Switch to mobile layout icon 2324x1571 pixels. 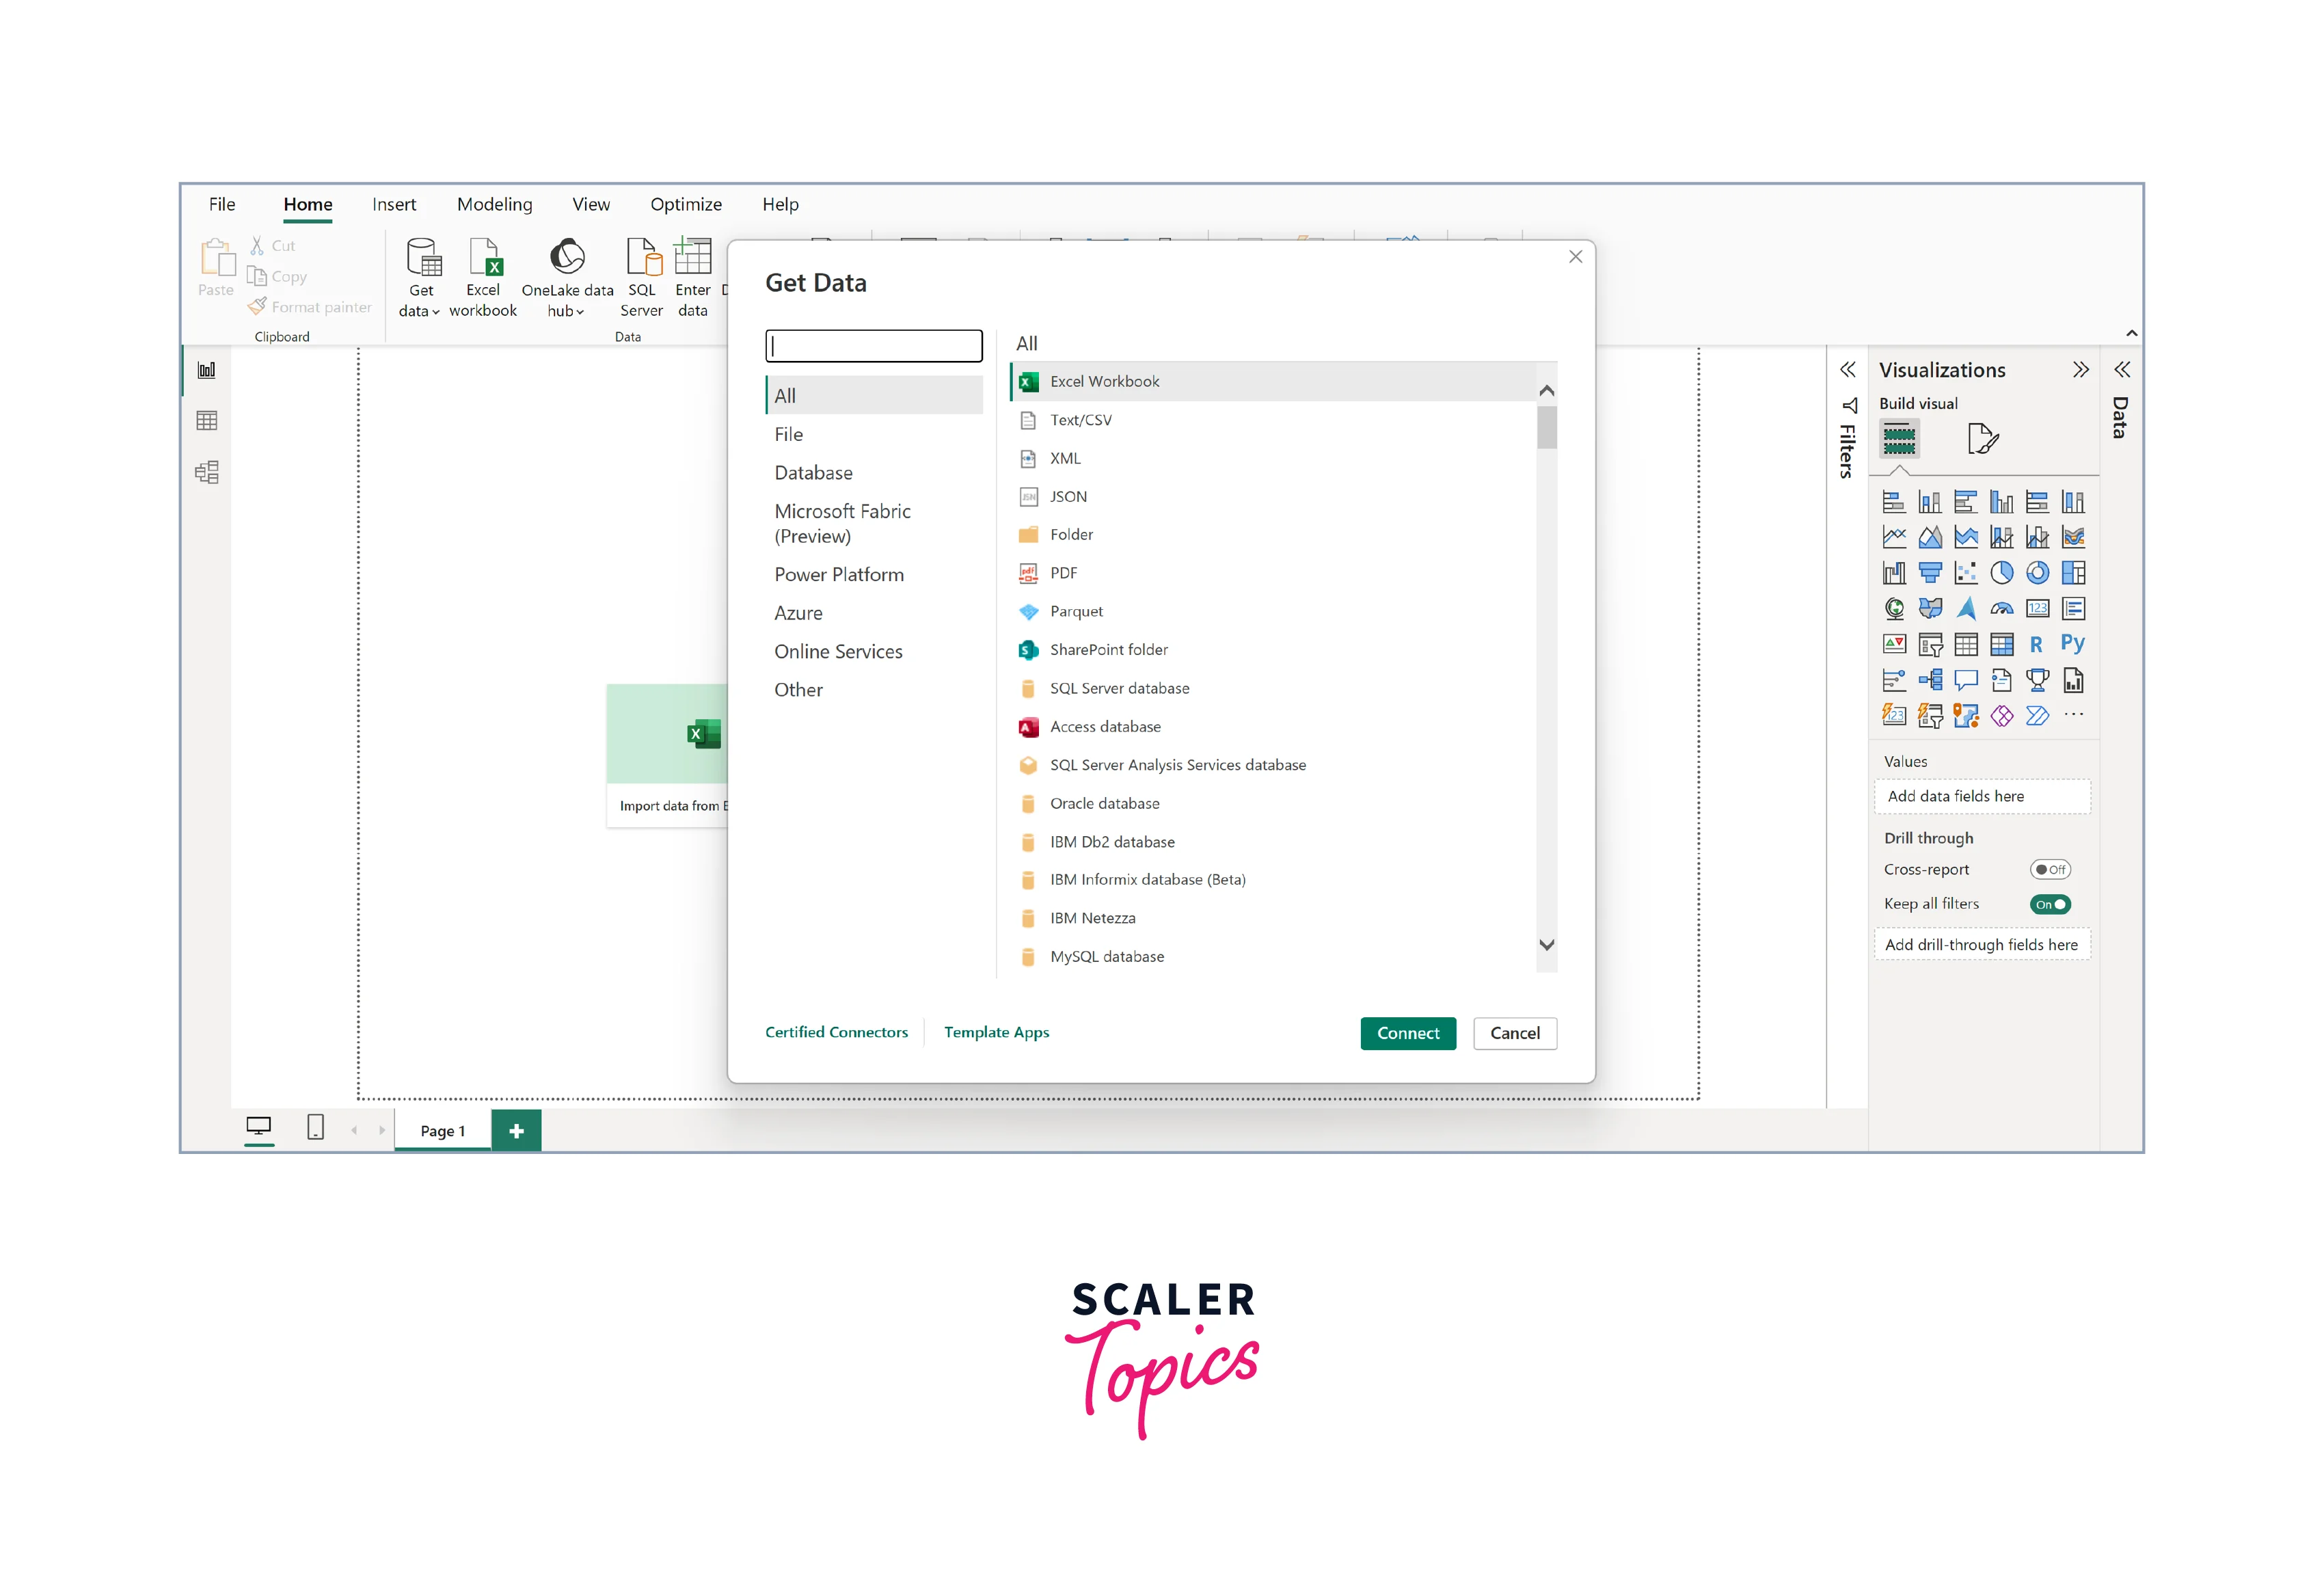click(x=315, y=1128)
